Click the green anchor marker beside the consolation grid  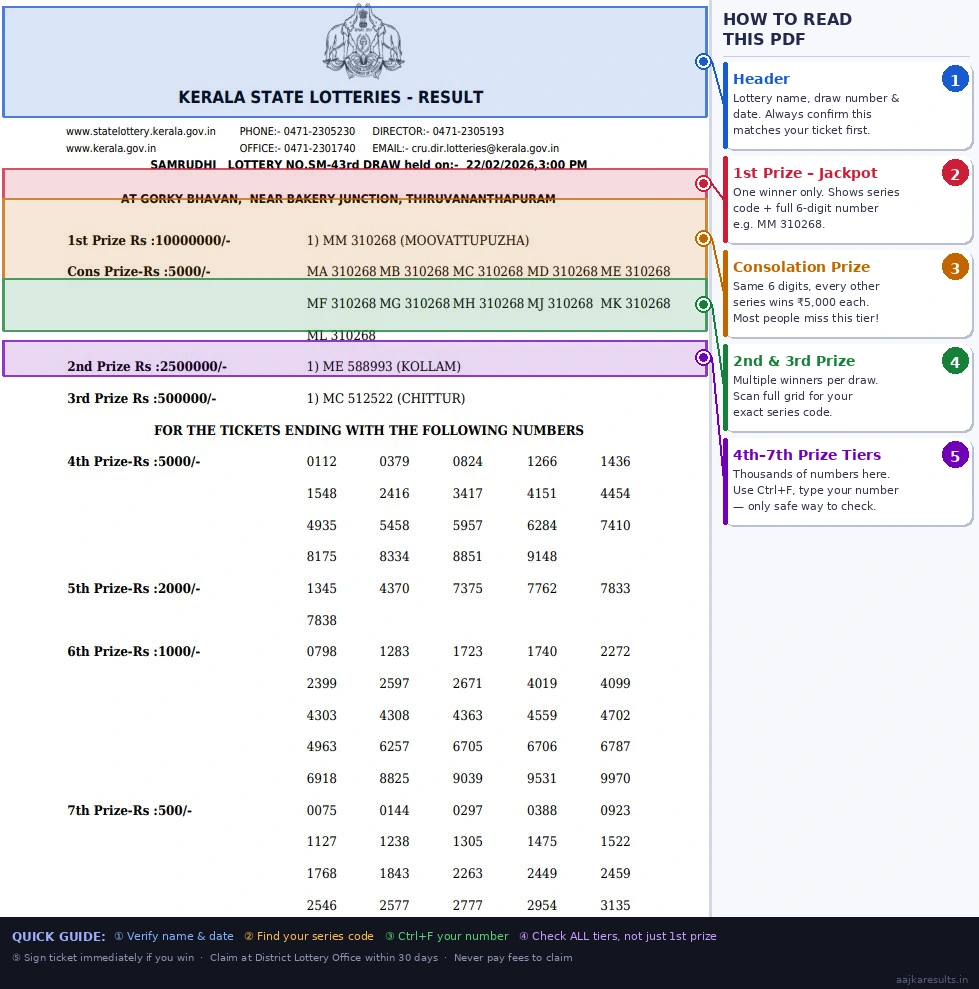(x=703, y=303)
